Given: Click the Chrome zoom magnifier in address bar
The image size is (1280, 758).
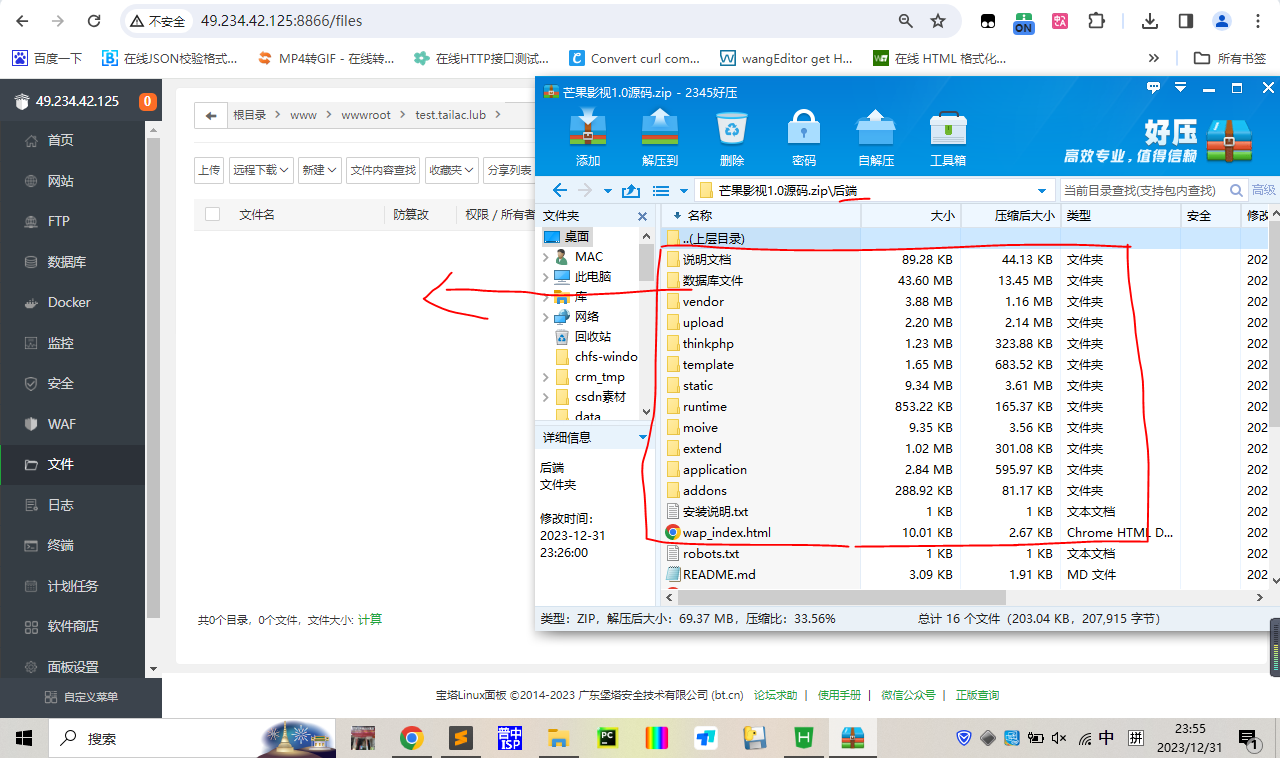Looking at the screenshot, I should [x=905, y=21].
